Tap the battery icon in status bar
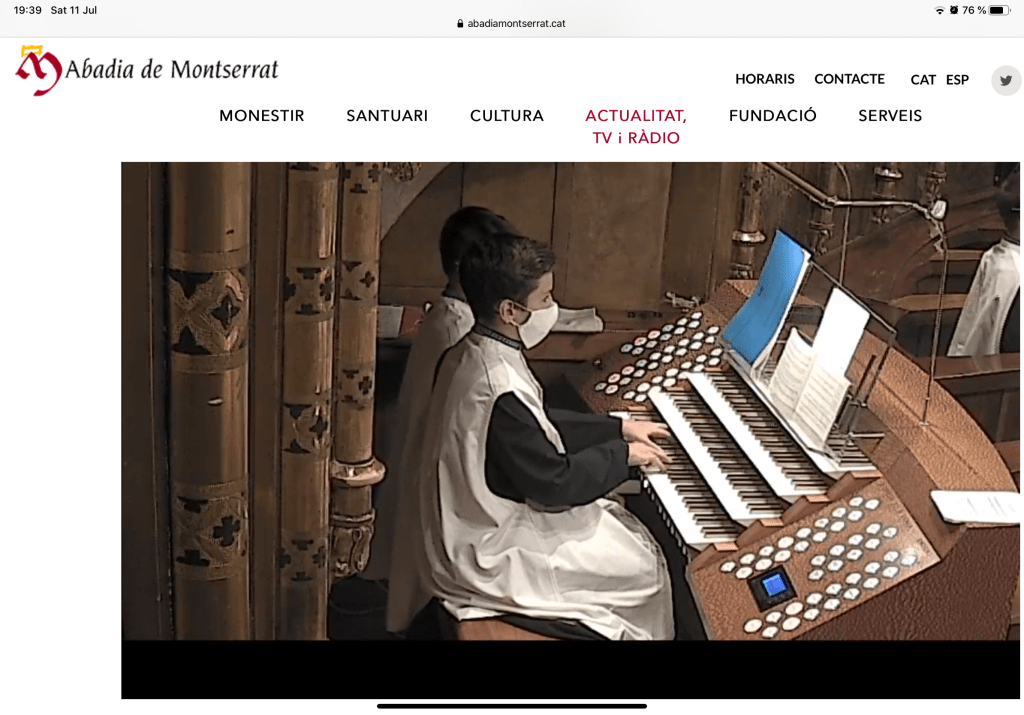1024x715 pixels. (999, 10)
